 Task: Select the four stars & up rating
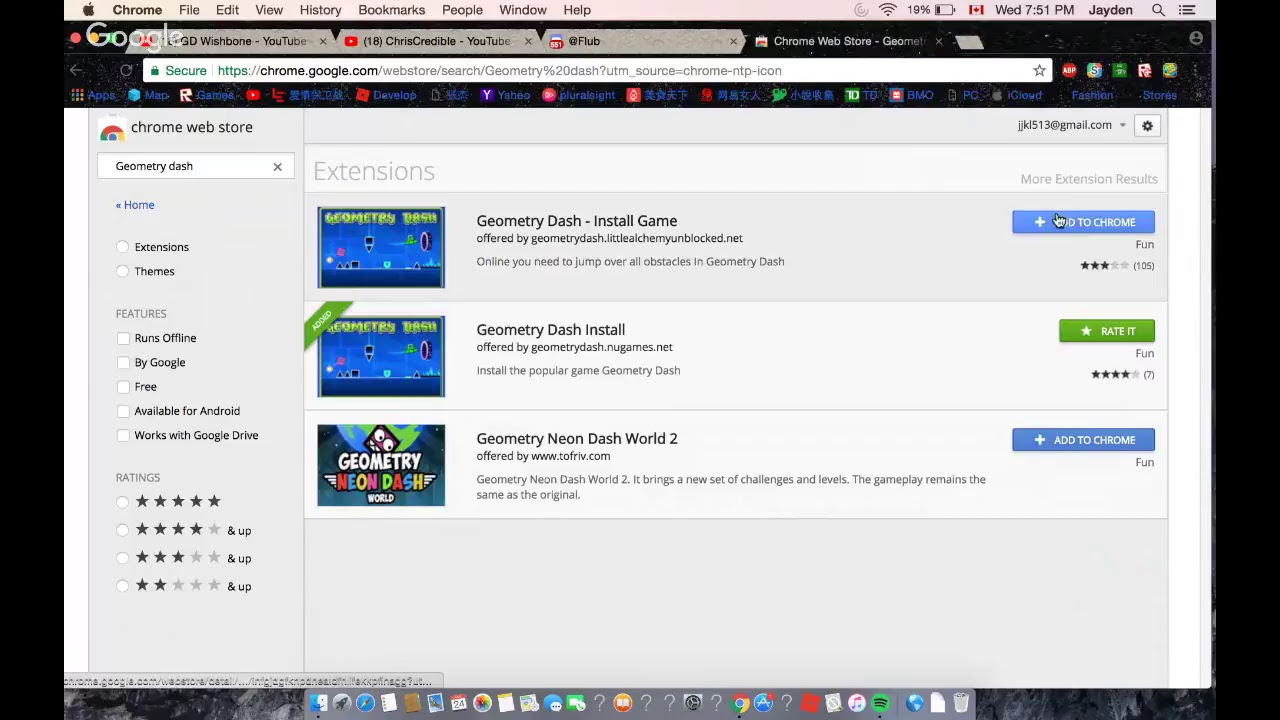[x=123, y=530]
